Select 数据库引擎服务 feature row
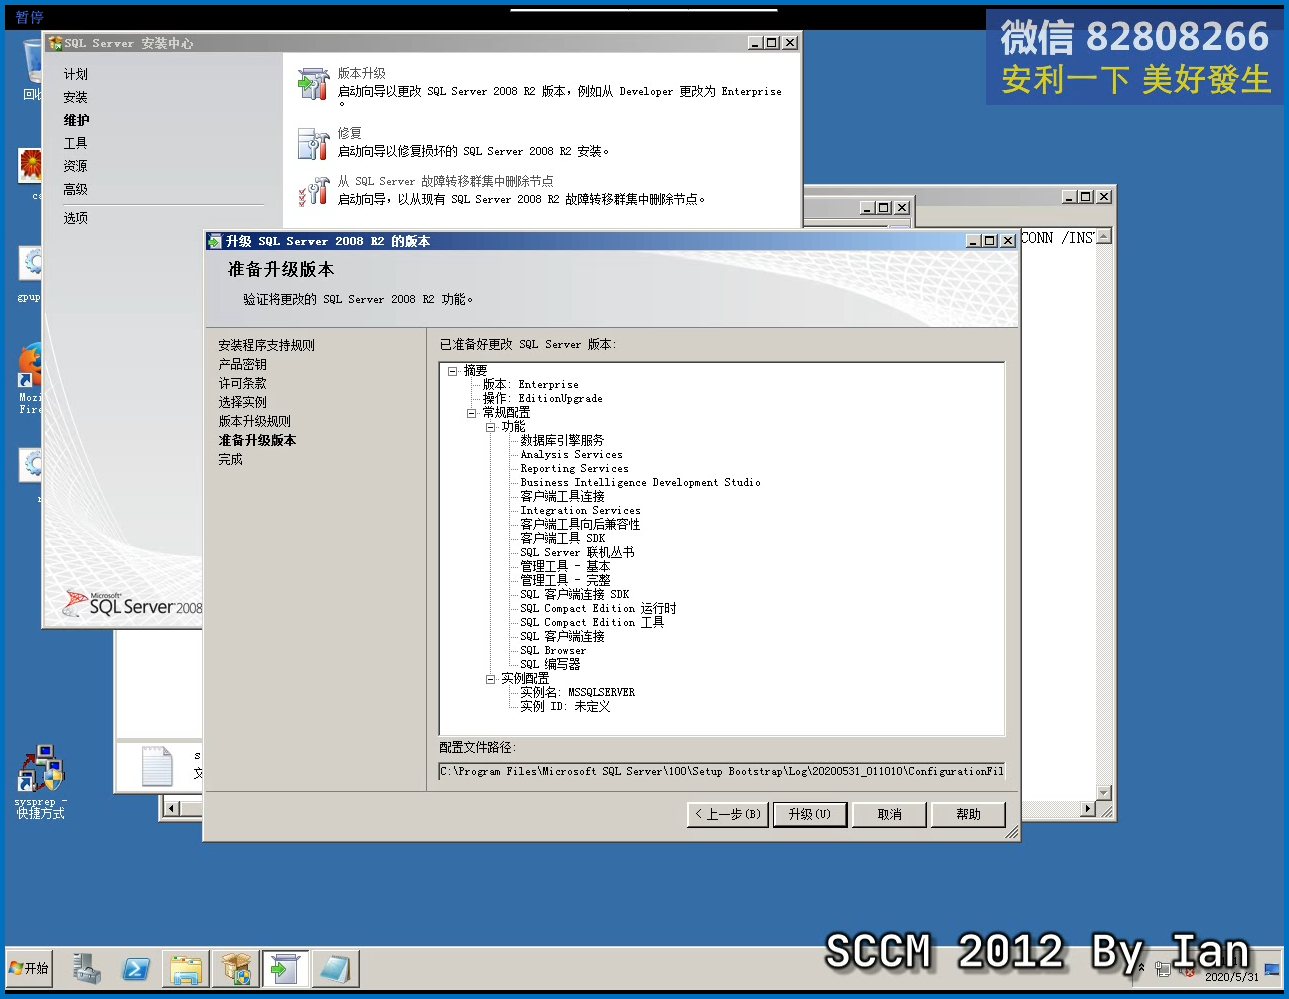 pyautogui.click(x=562, y=440)
